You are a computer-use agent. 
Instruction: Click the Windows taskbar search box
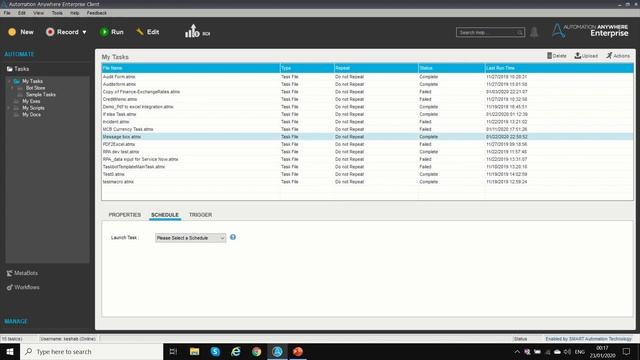pos(91,351)
